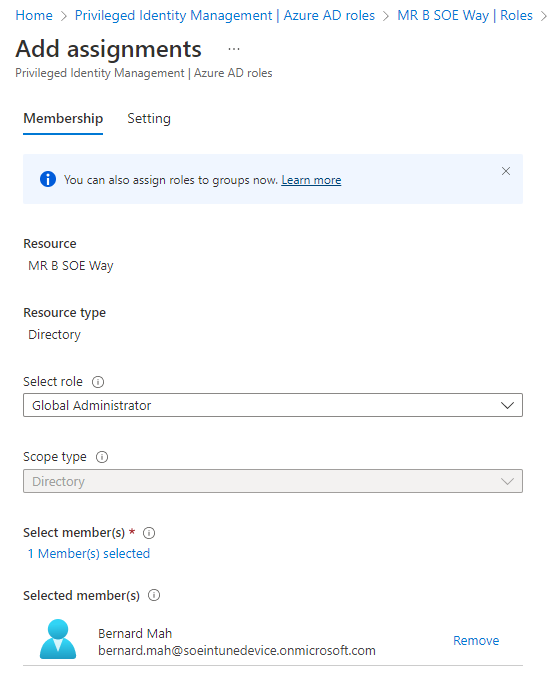Switch to the Membership tab
552x680 pixels.
63,118
